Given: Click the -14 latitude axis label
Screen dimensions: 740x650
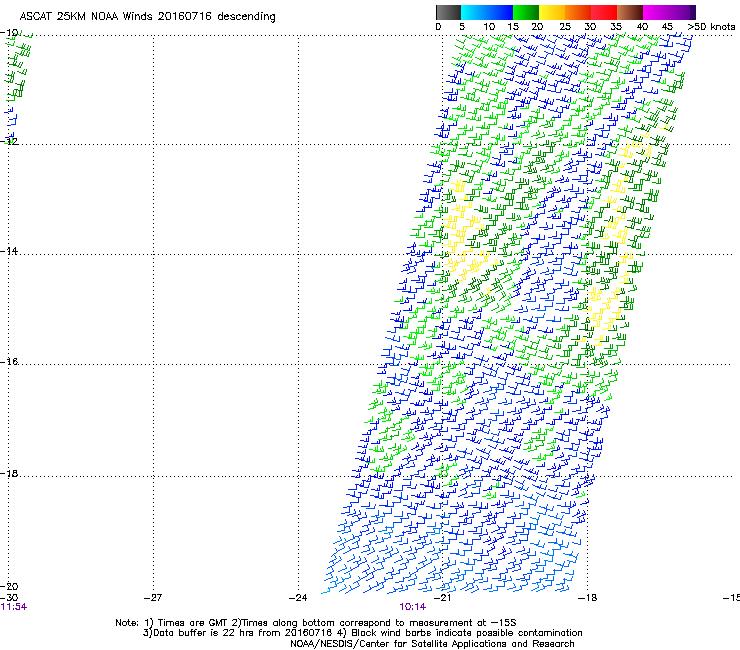Looking at the screenshot, I should (x=9, y=251).
